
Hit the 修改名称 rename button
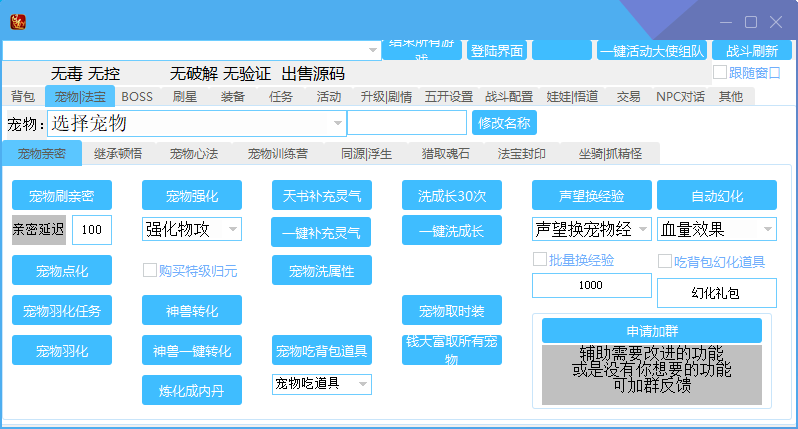[x=504, y=123]
